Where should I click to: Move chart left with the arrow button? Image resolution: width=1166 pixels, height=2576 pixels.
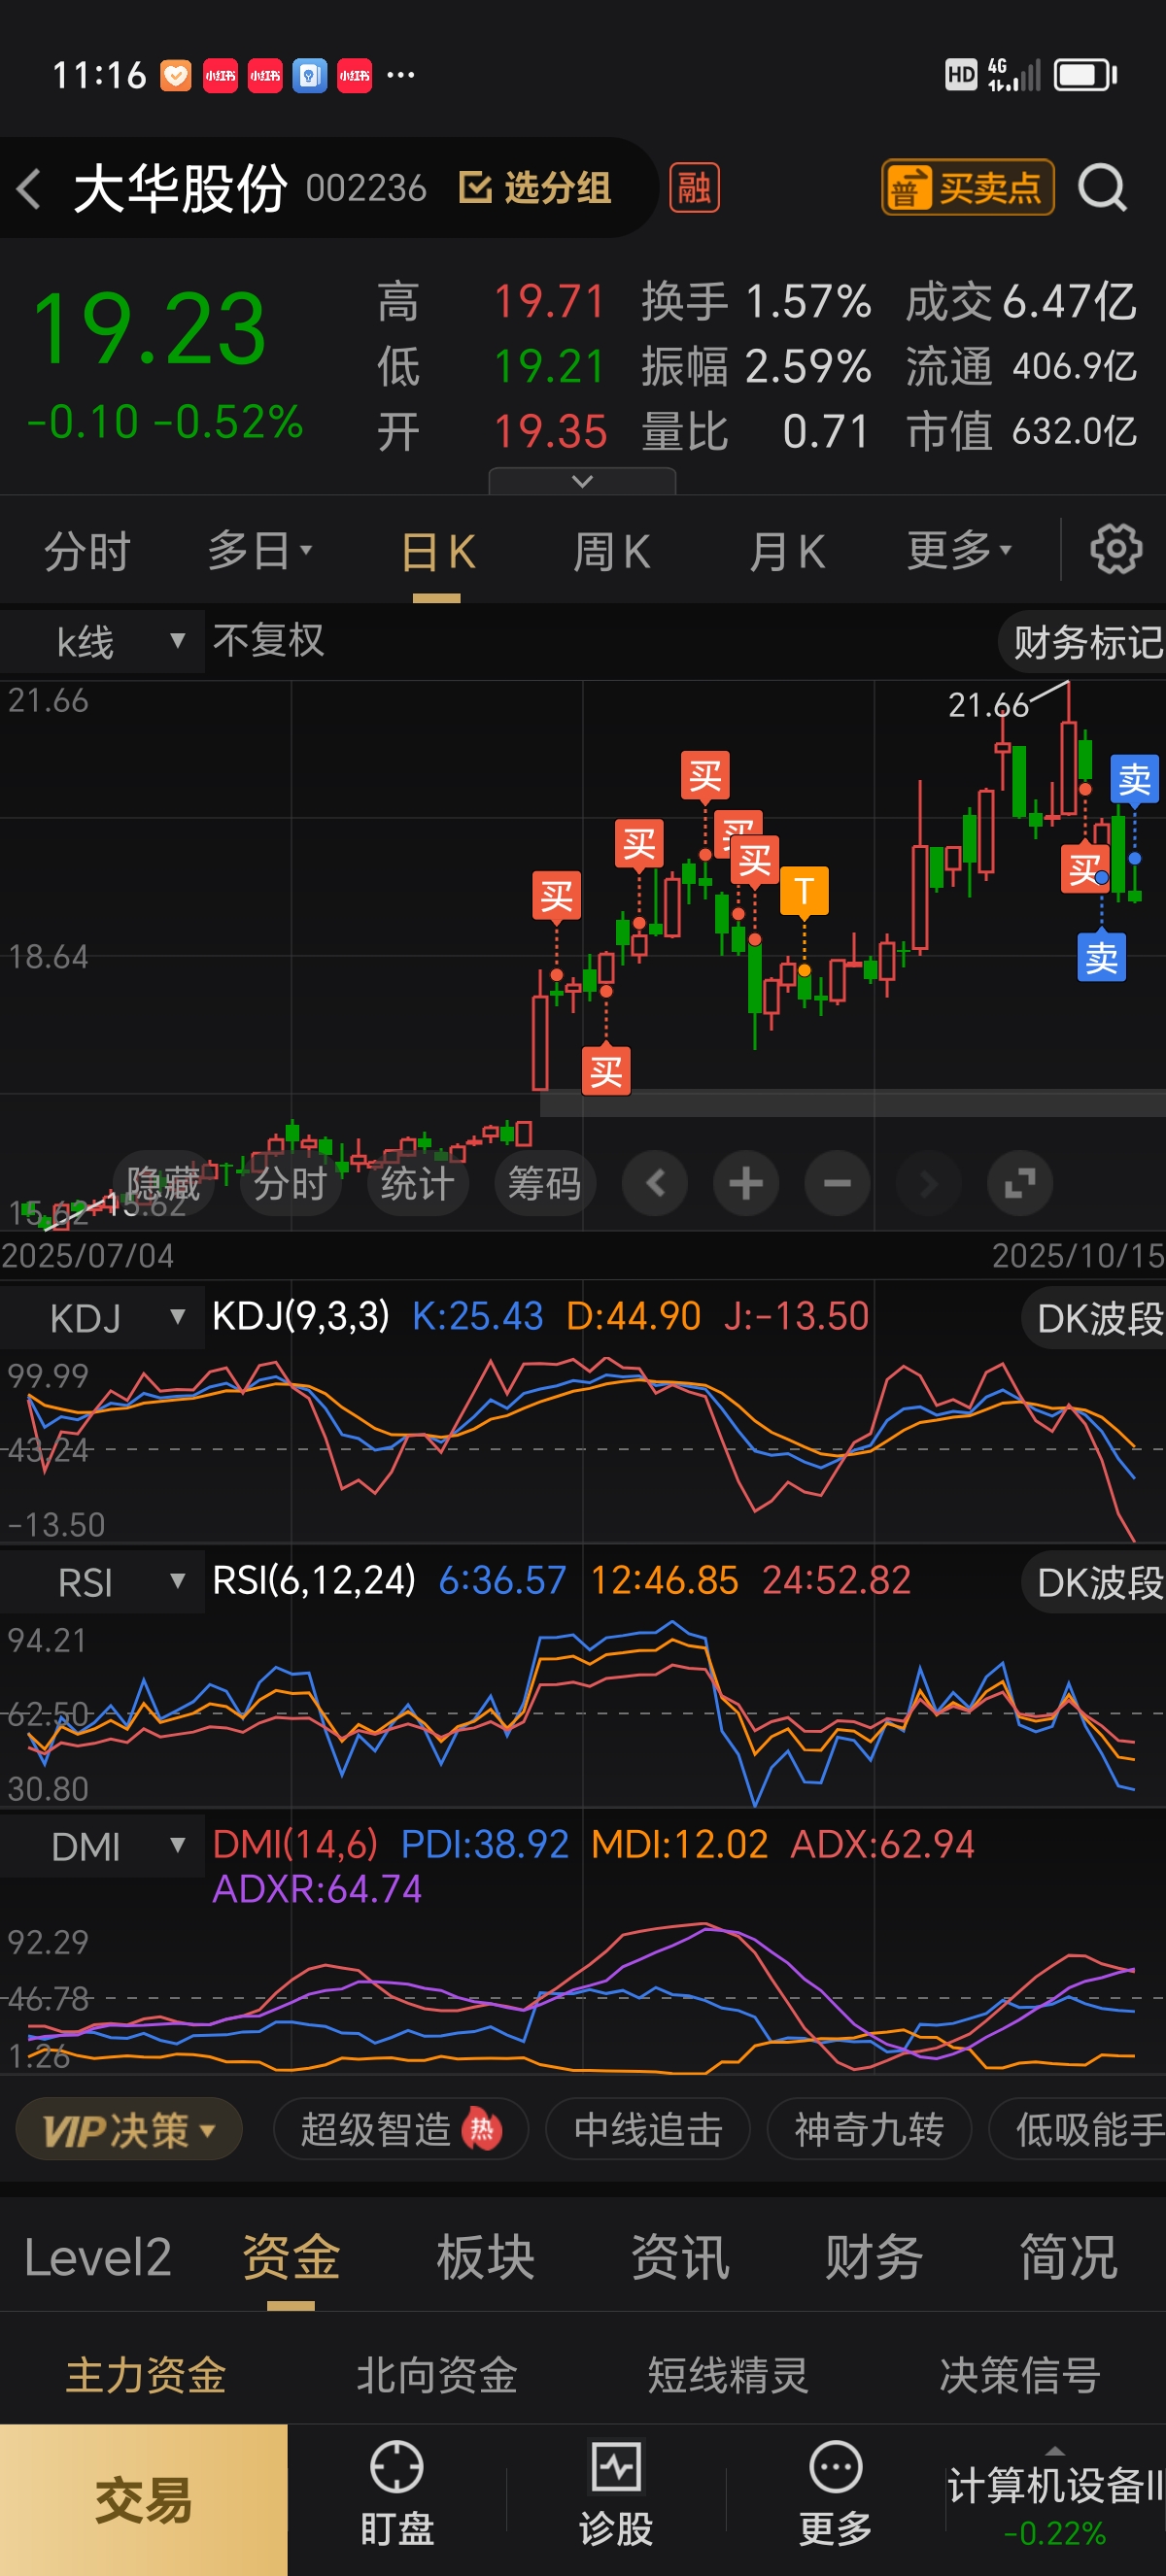click(655, 1184)
